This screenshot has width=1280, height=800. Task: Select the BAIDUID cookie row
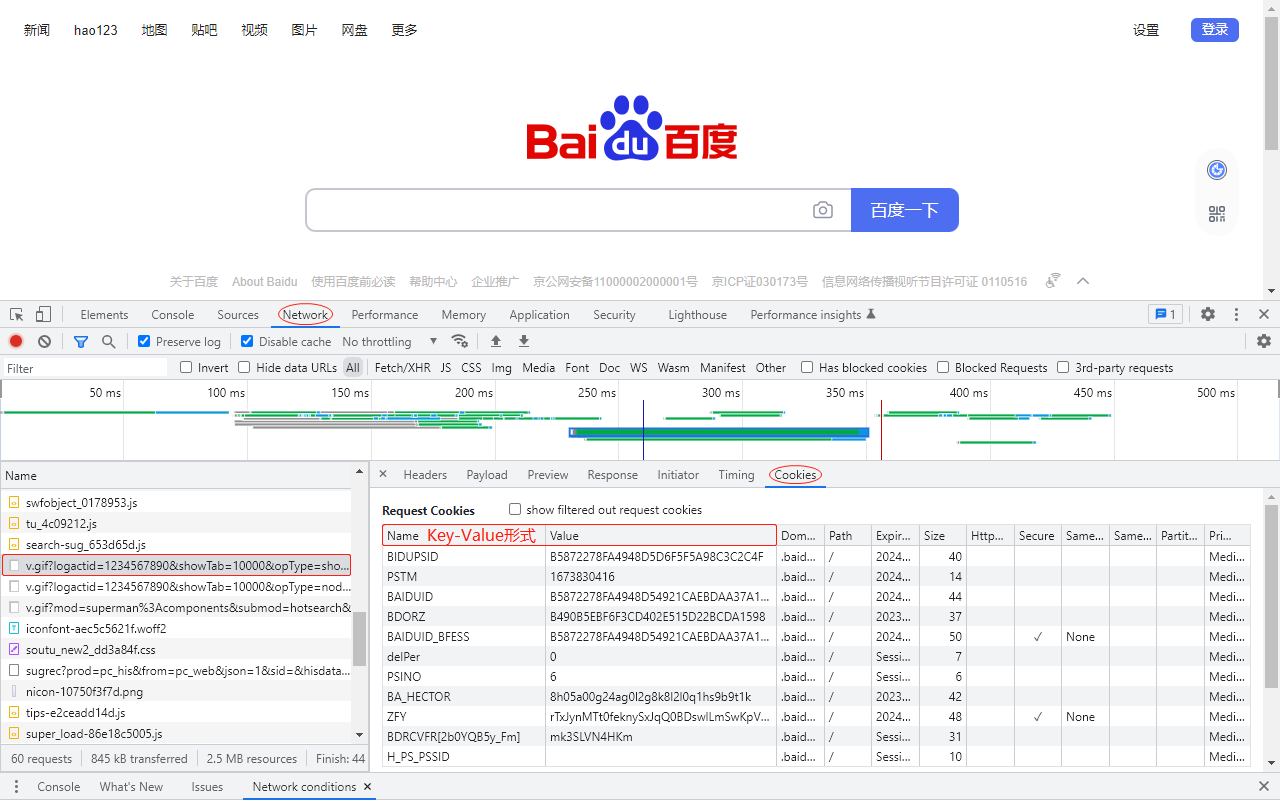click(x=816, y=597)
